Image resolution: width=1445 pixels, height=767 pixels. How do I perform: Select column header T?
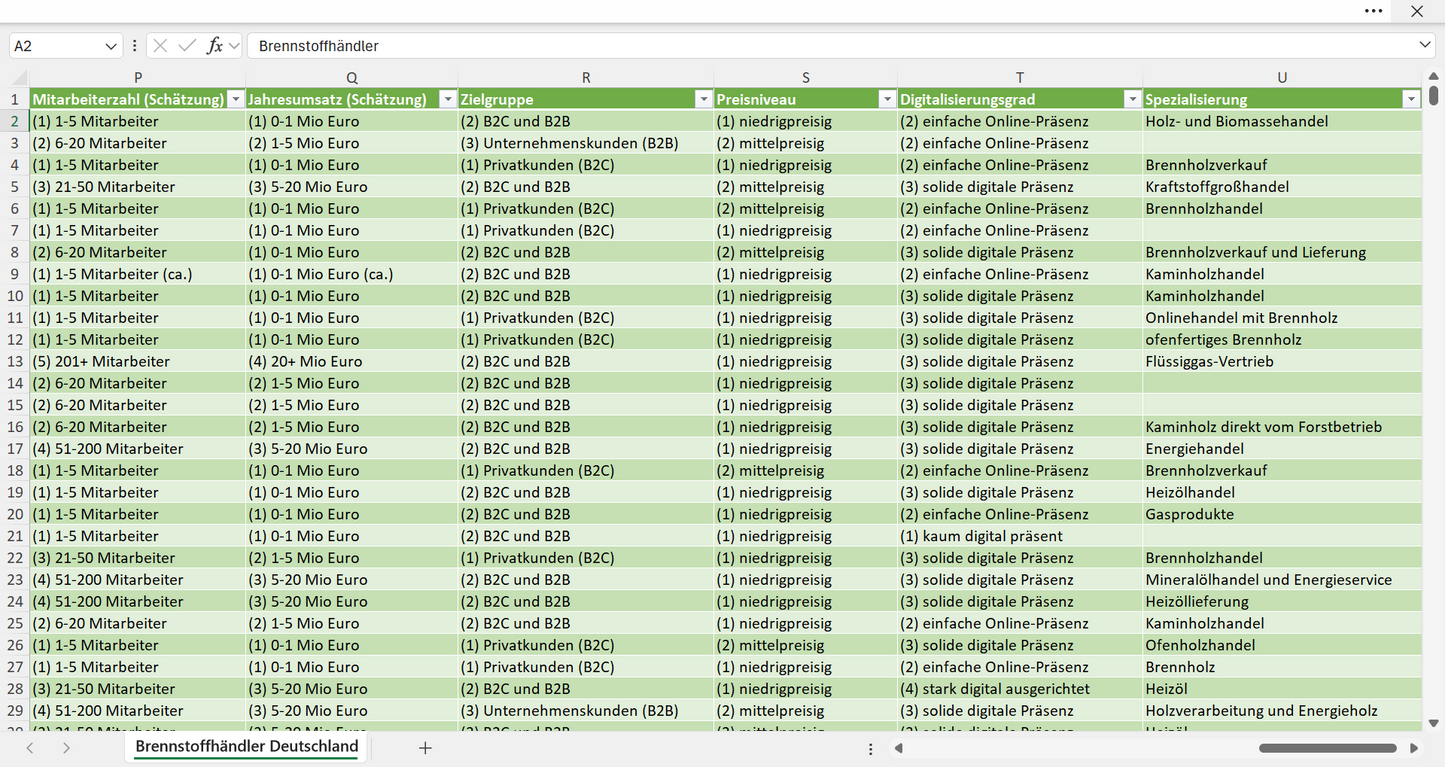coord(1020,77)
